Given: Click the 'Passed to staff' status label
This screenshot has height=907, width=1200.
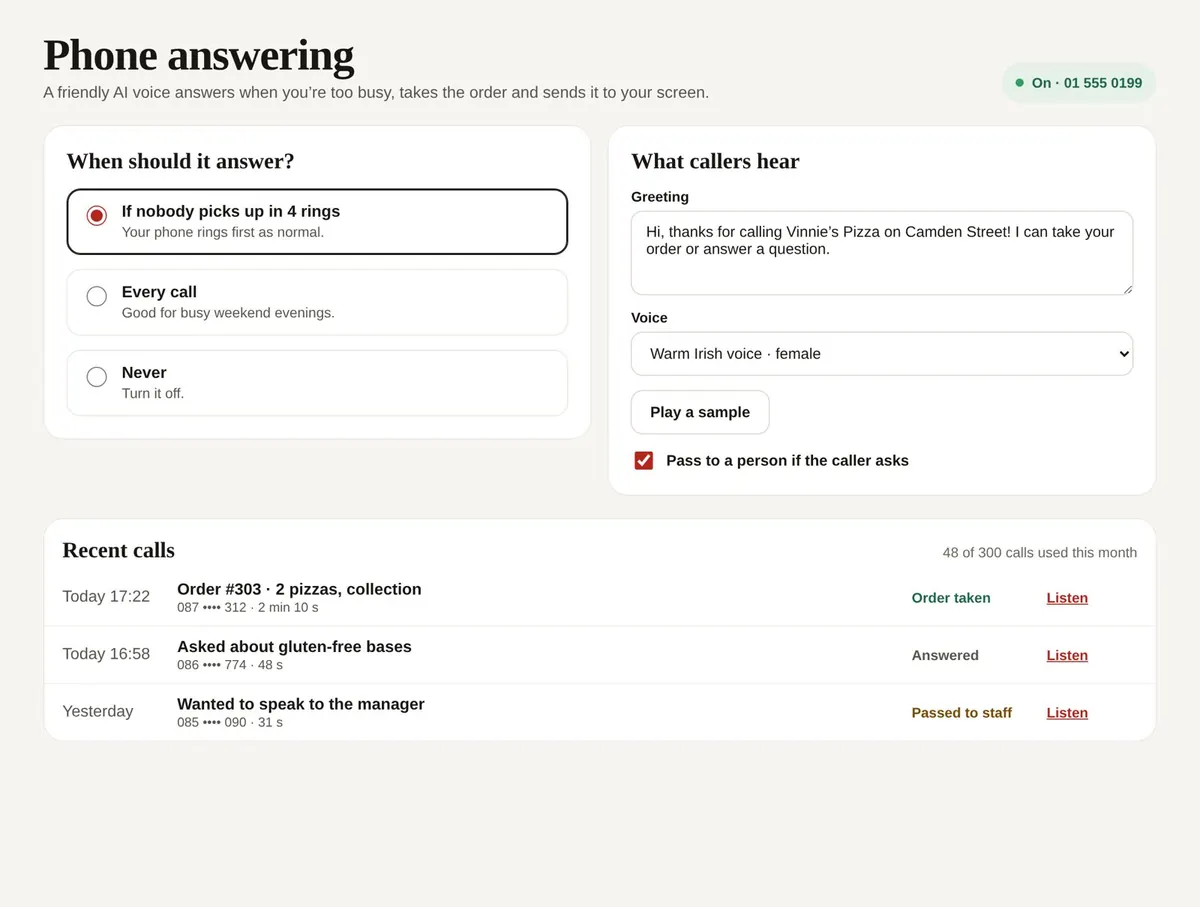Looking at the screenshot, I should [x=961, y=713].
